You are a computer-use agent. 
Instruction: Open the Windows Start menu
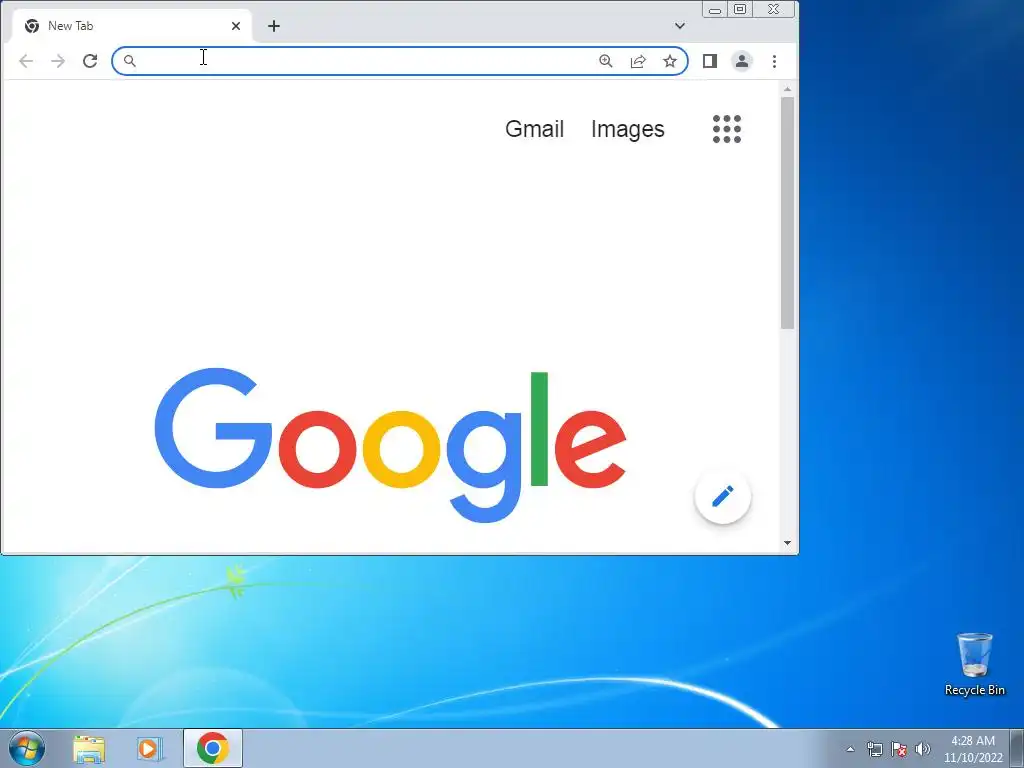pos(27,748)
